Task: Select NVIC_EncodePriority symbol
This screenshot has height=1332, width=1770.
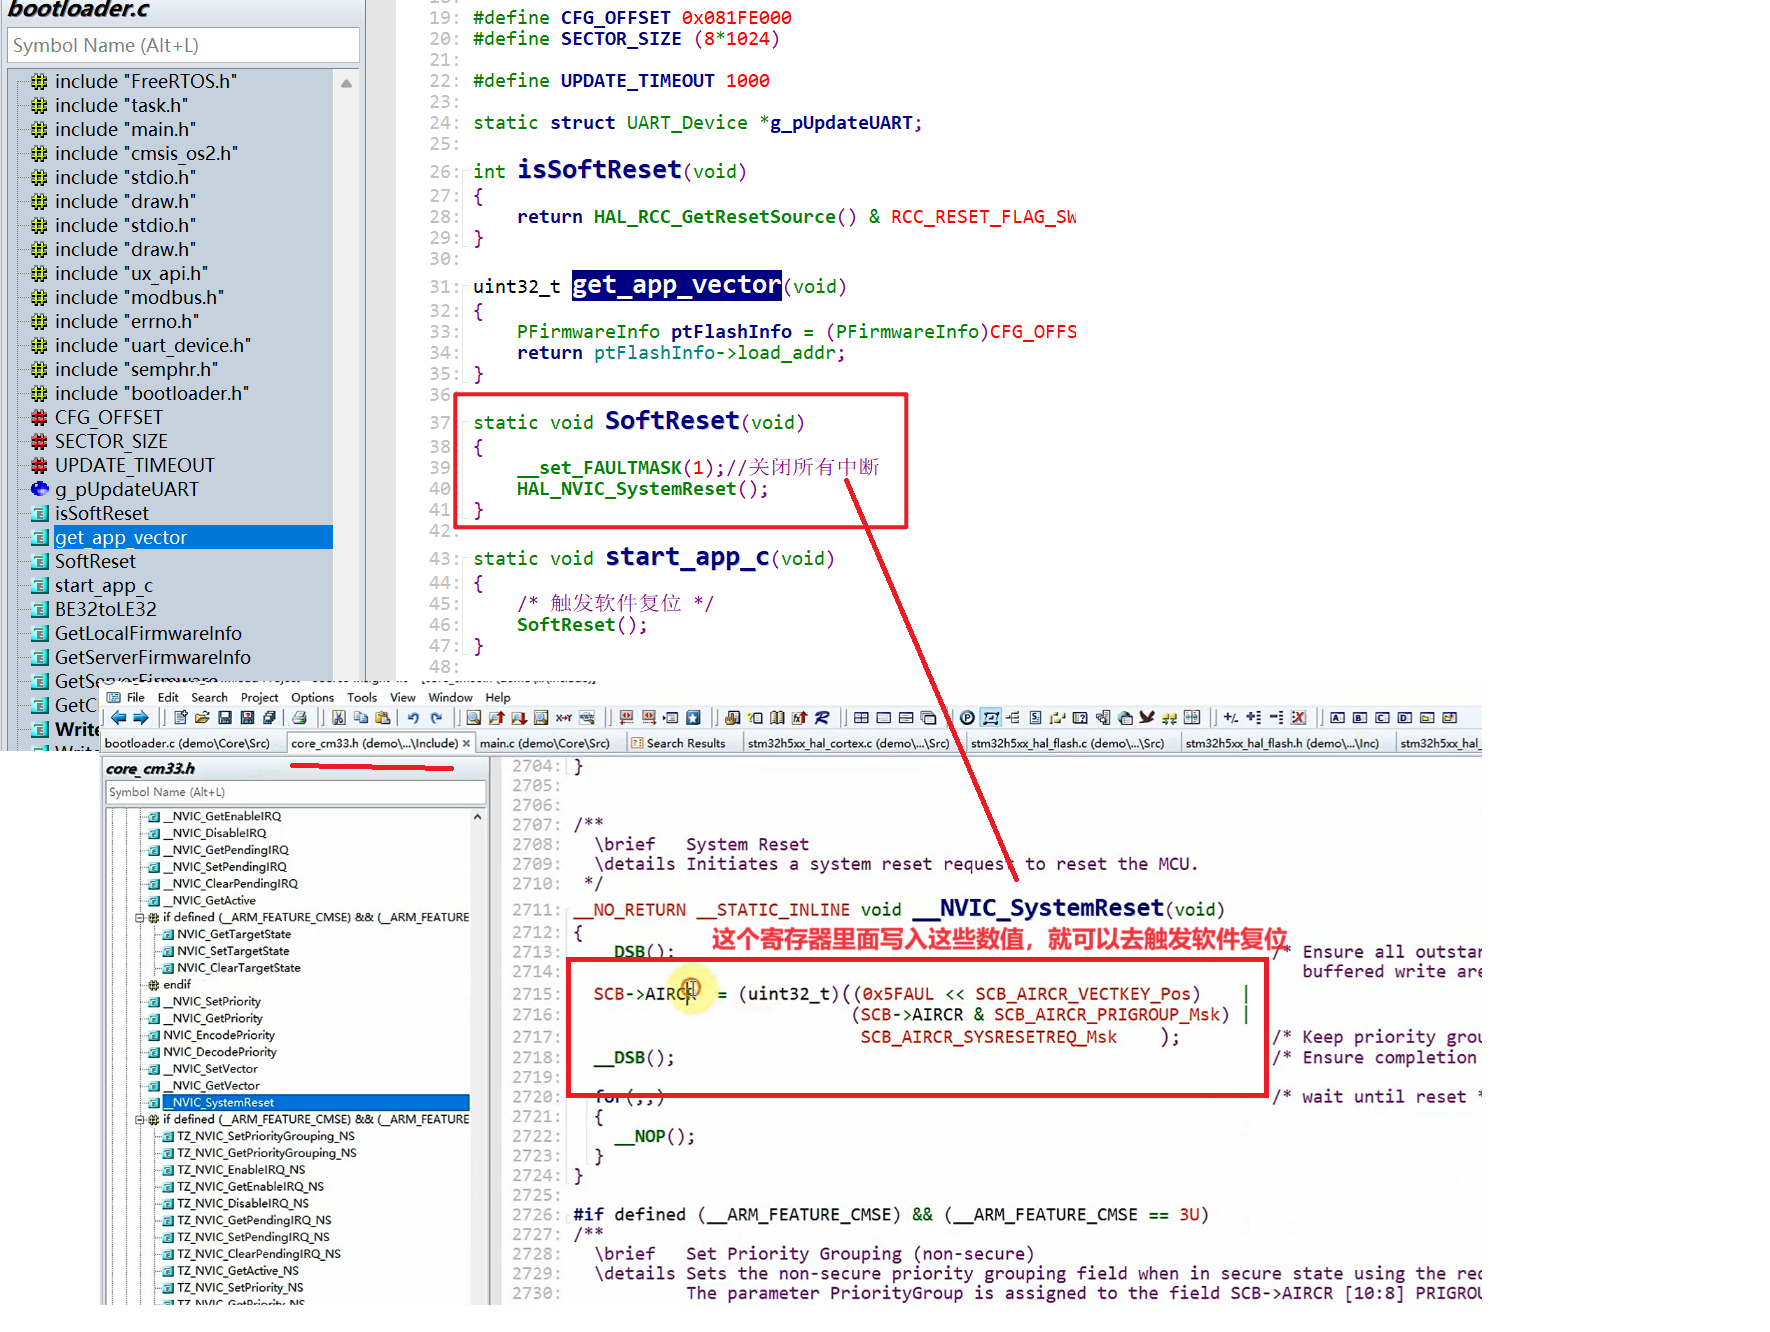Action: point(219,1035)
